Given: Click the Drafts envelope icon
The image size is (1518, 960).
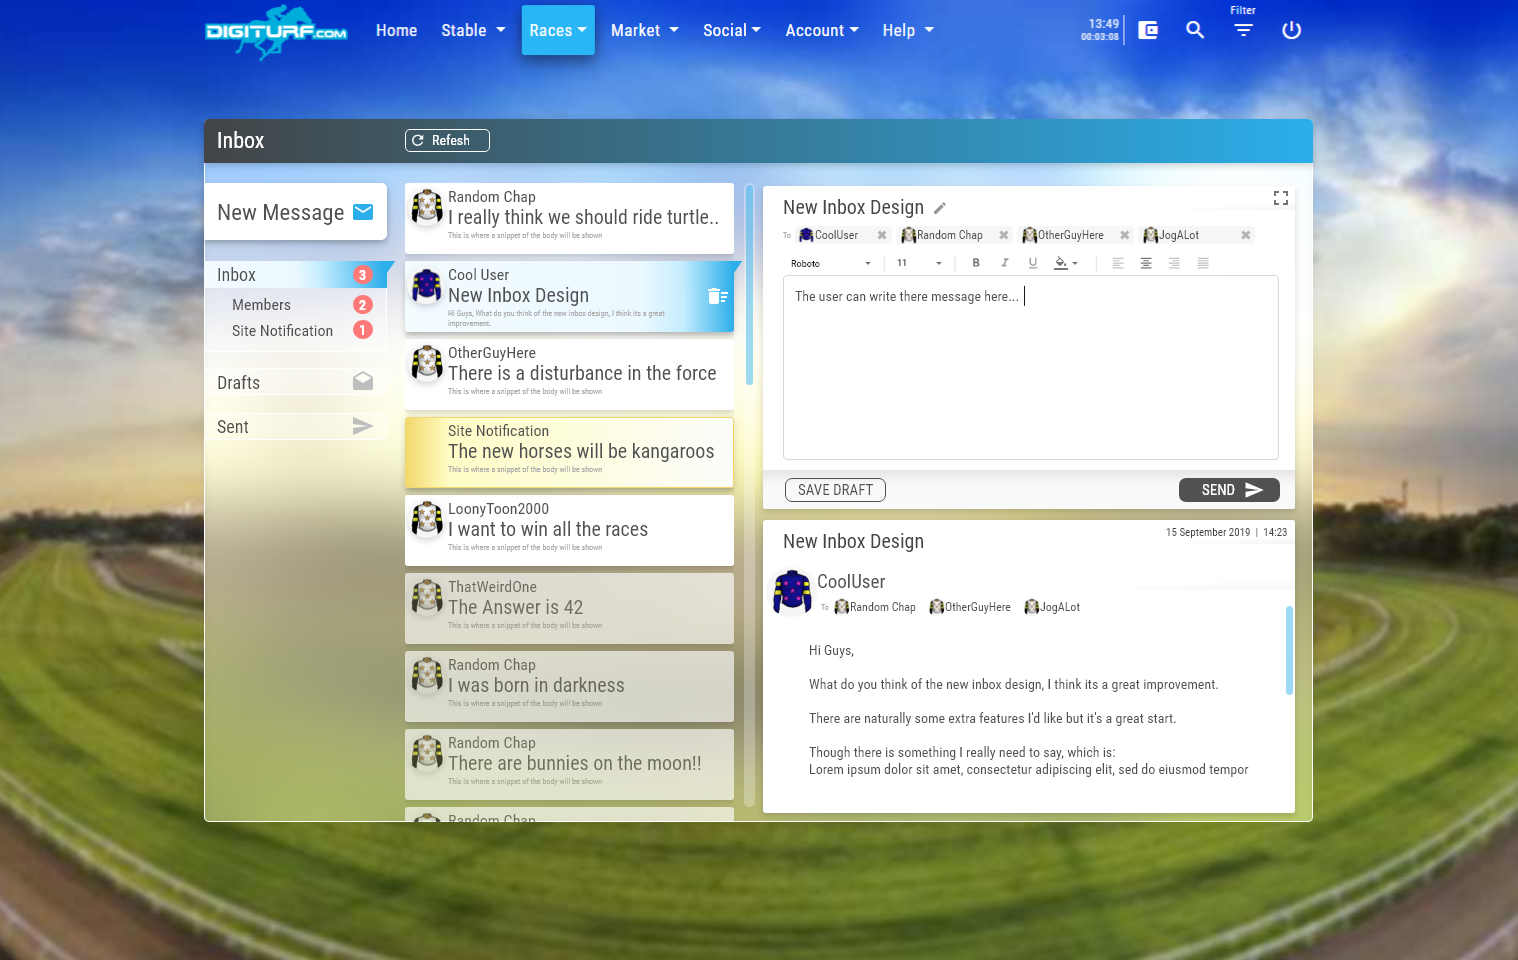Looking at the screenshot, I should point(363,381).
